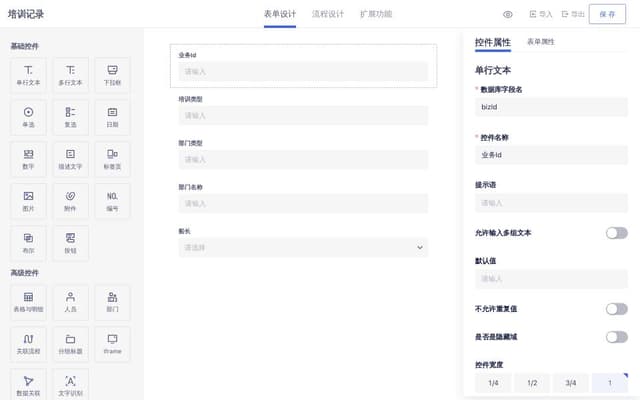Add the 按钮 button control
Viewport: 640px width, 400px height.
point(70,244)
